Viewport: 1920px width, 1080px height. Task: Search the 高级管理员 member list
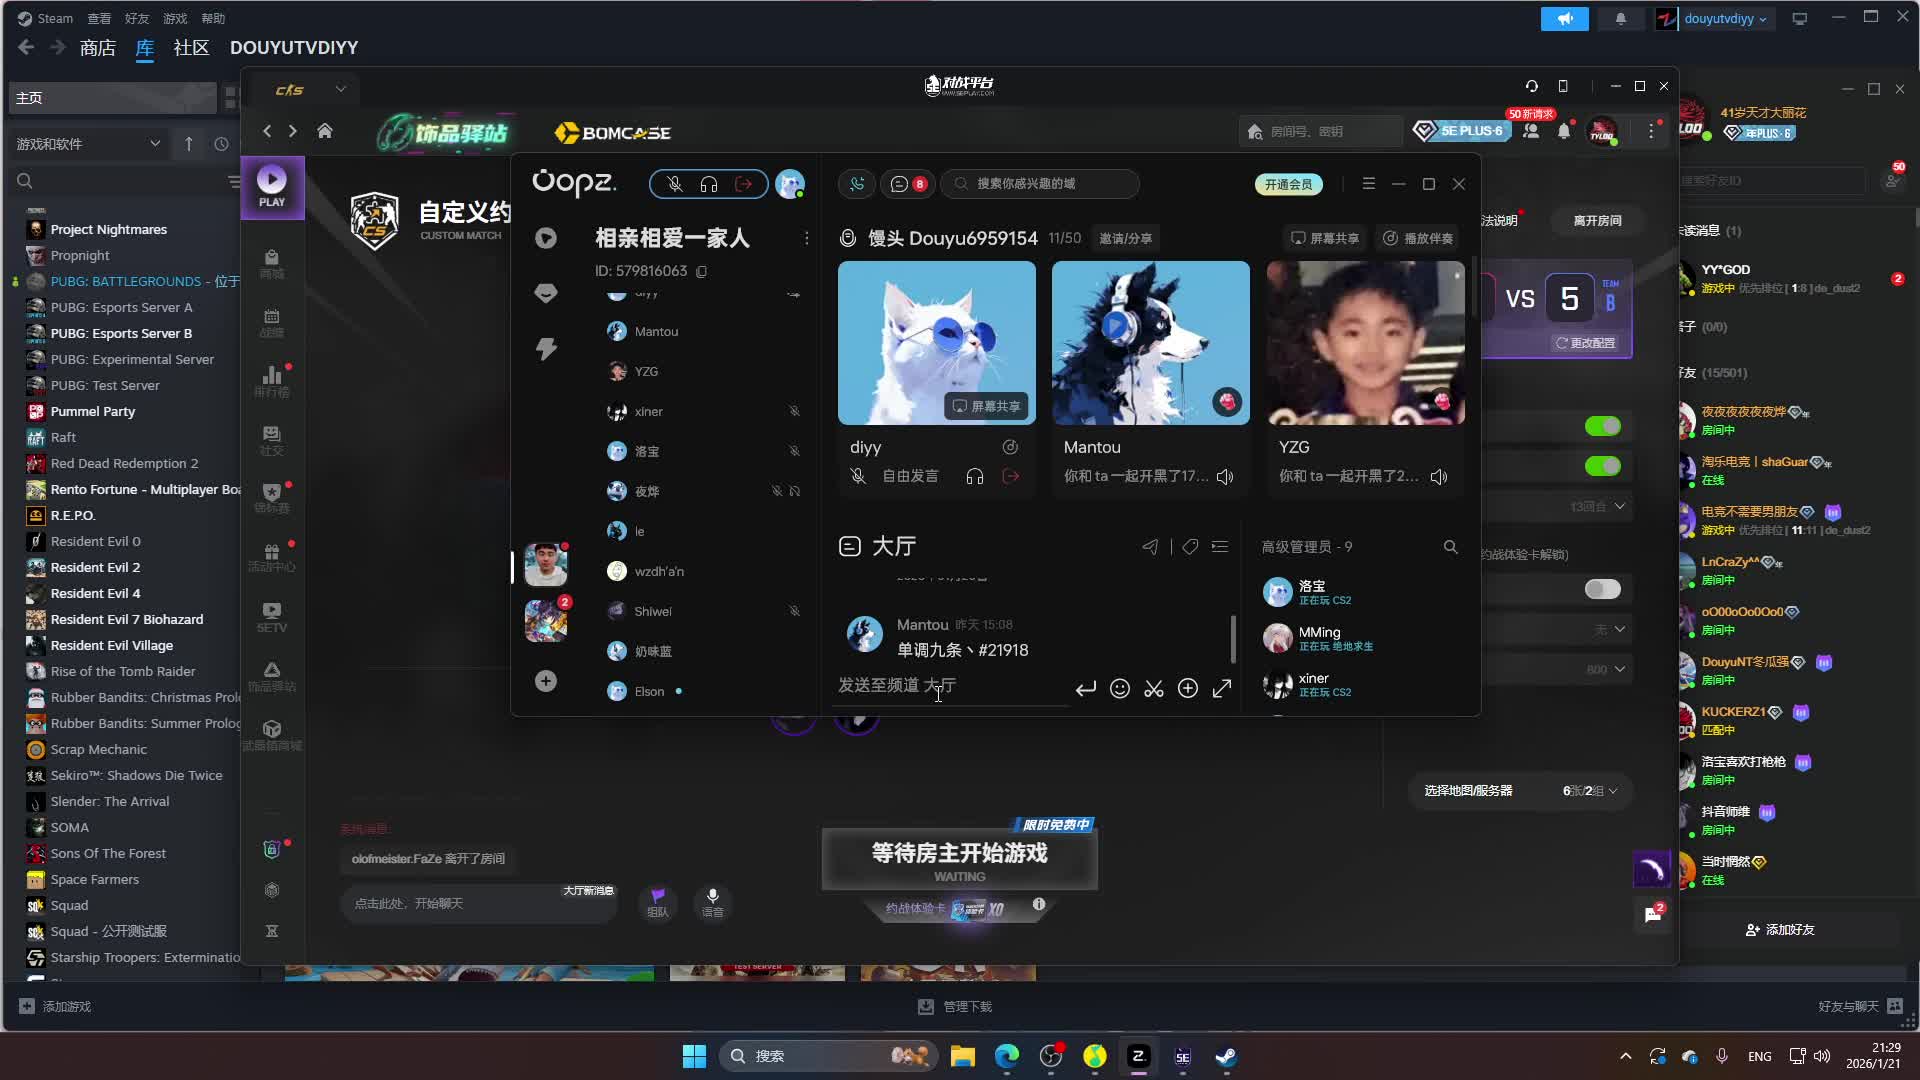[1450, 547]
